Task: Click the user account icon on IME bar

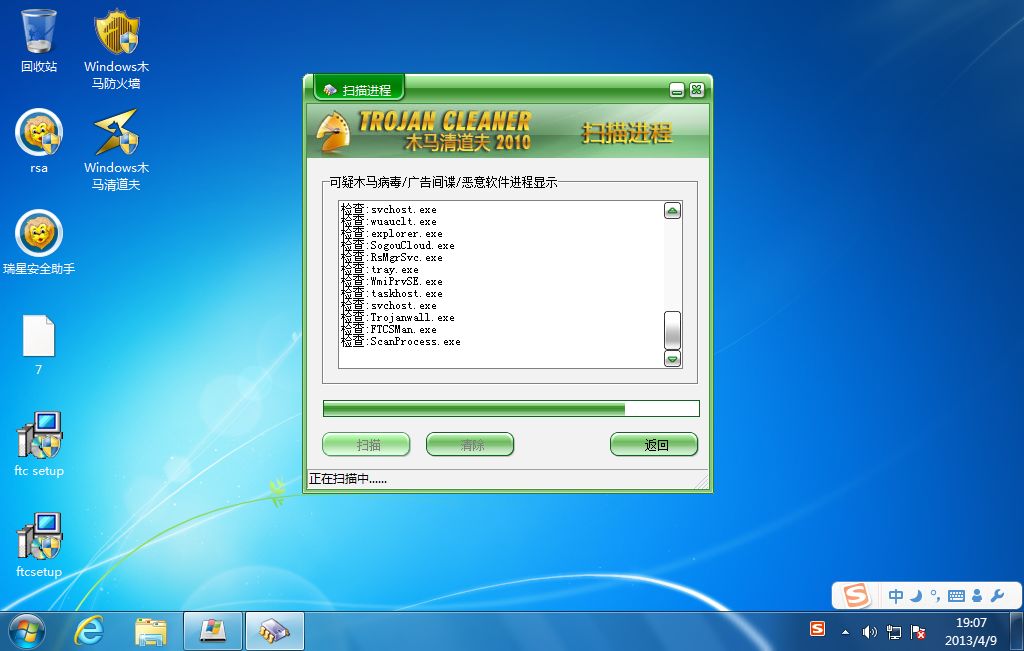Action: tap(977, 595)
